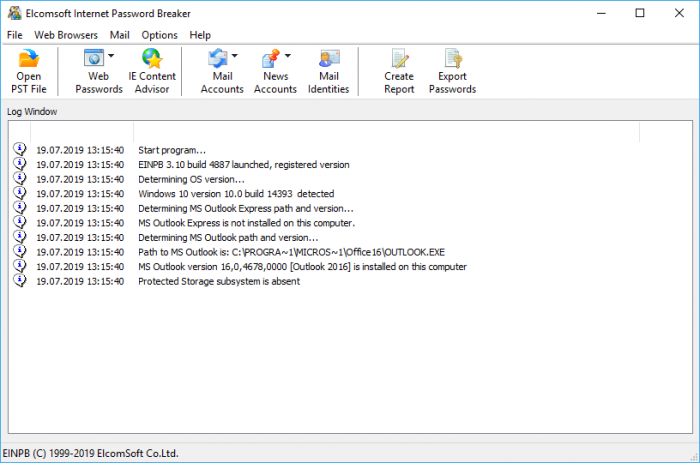Minimize the Elcomsoft window
This screenshot has height=463, width=700.
click(x=601, y=13)
